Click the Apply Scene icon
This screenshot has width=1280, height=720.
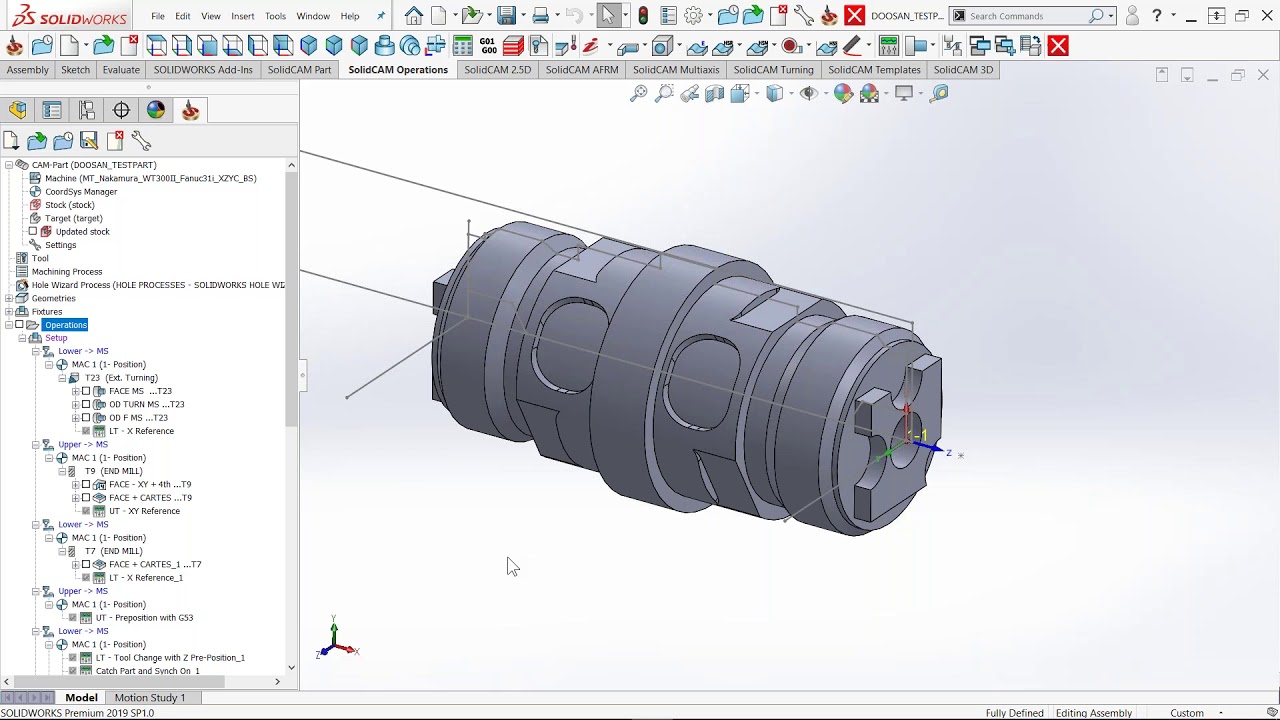869,93
